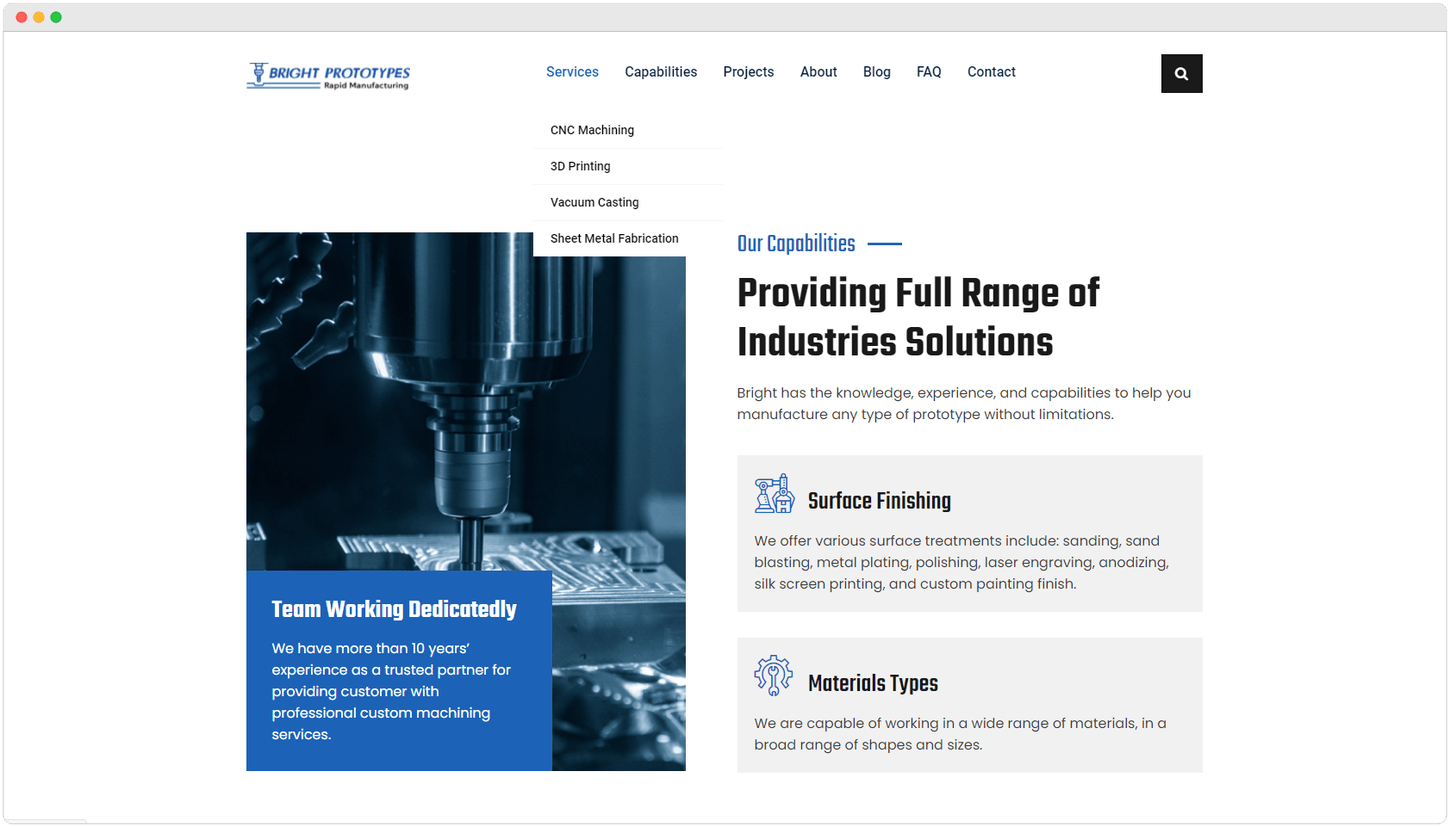This screenshot has height=827, width=1450.
Task: Choose Sheet Metal Fabrication in the dropdown
Action: pos(628,238)
